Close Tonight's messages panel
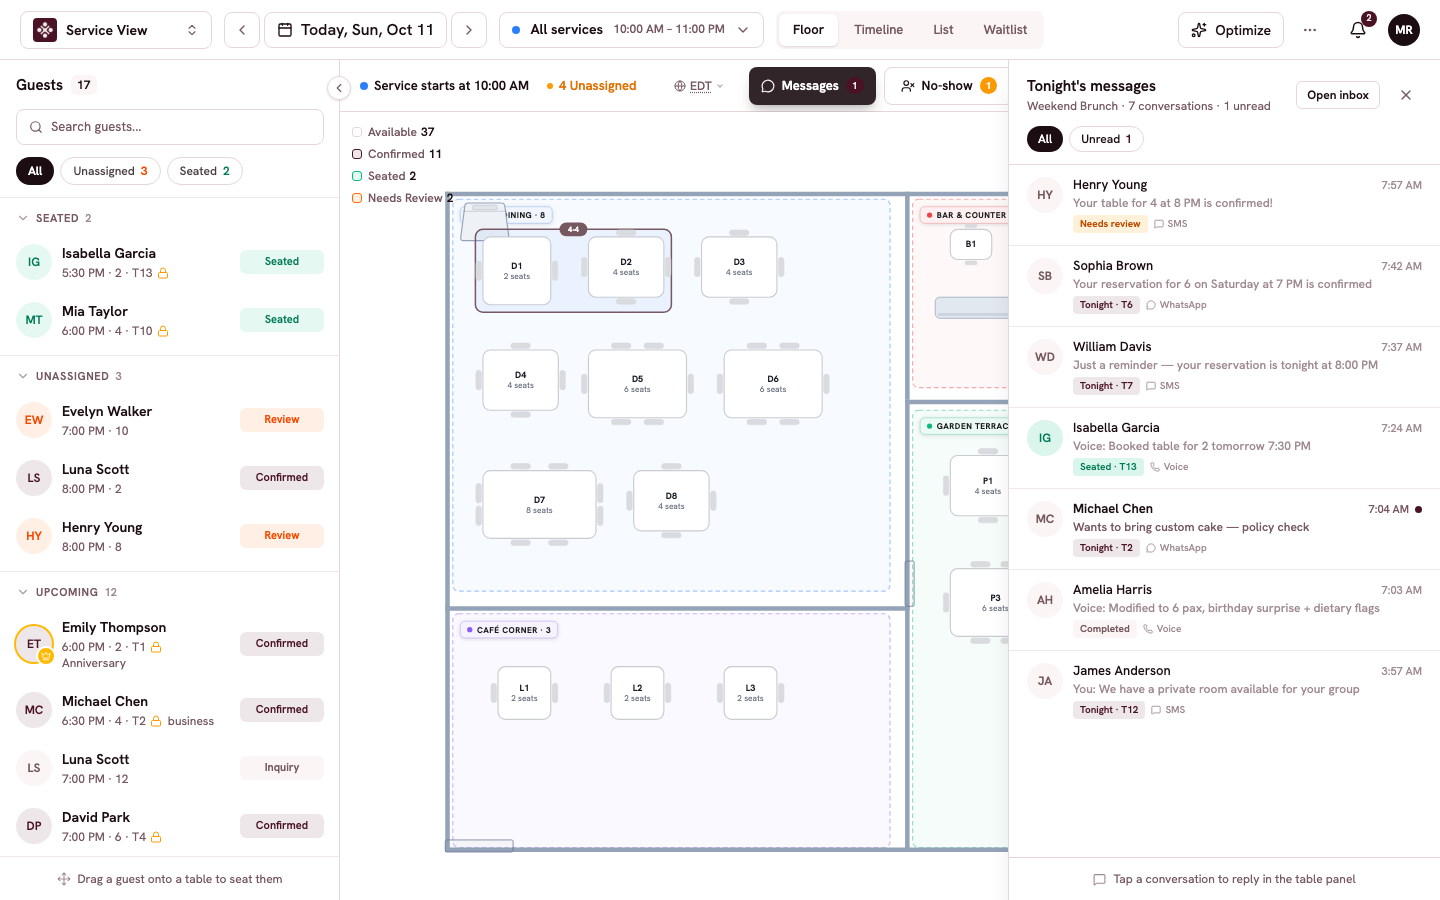The height and width of the screenshot is (900, 1440). pyautogui.click(x=1406, y=95)
